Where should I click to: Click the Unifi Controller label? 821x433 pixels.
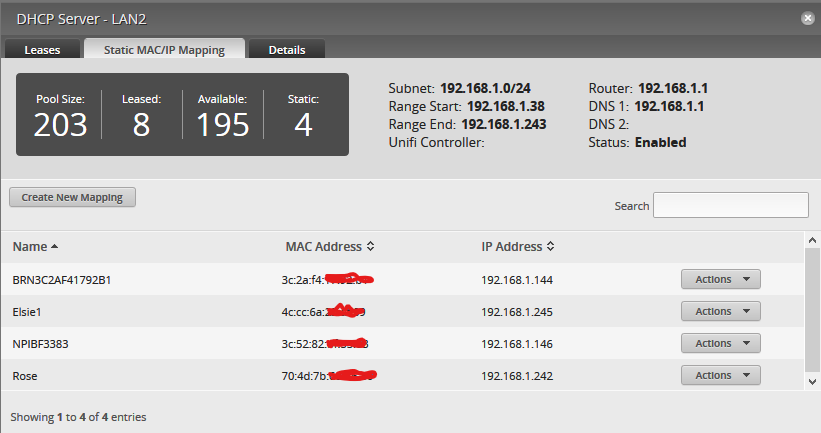tap(436, 142)
